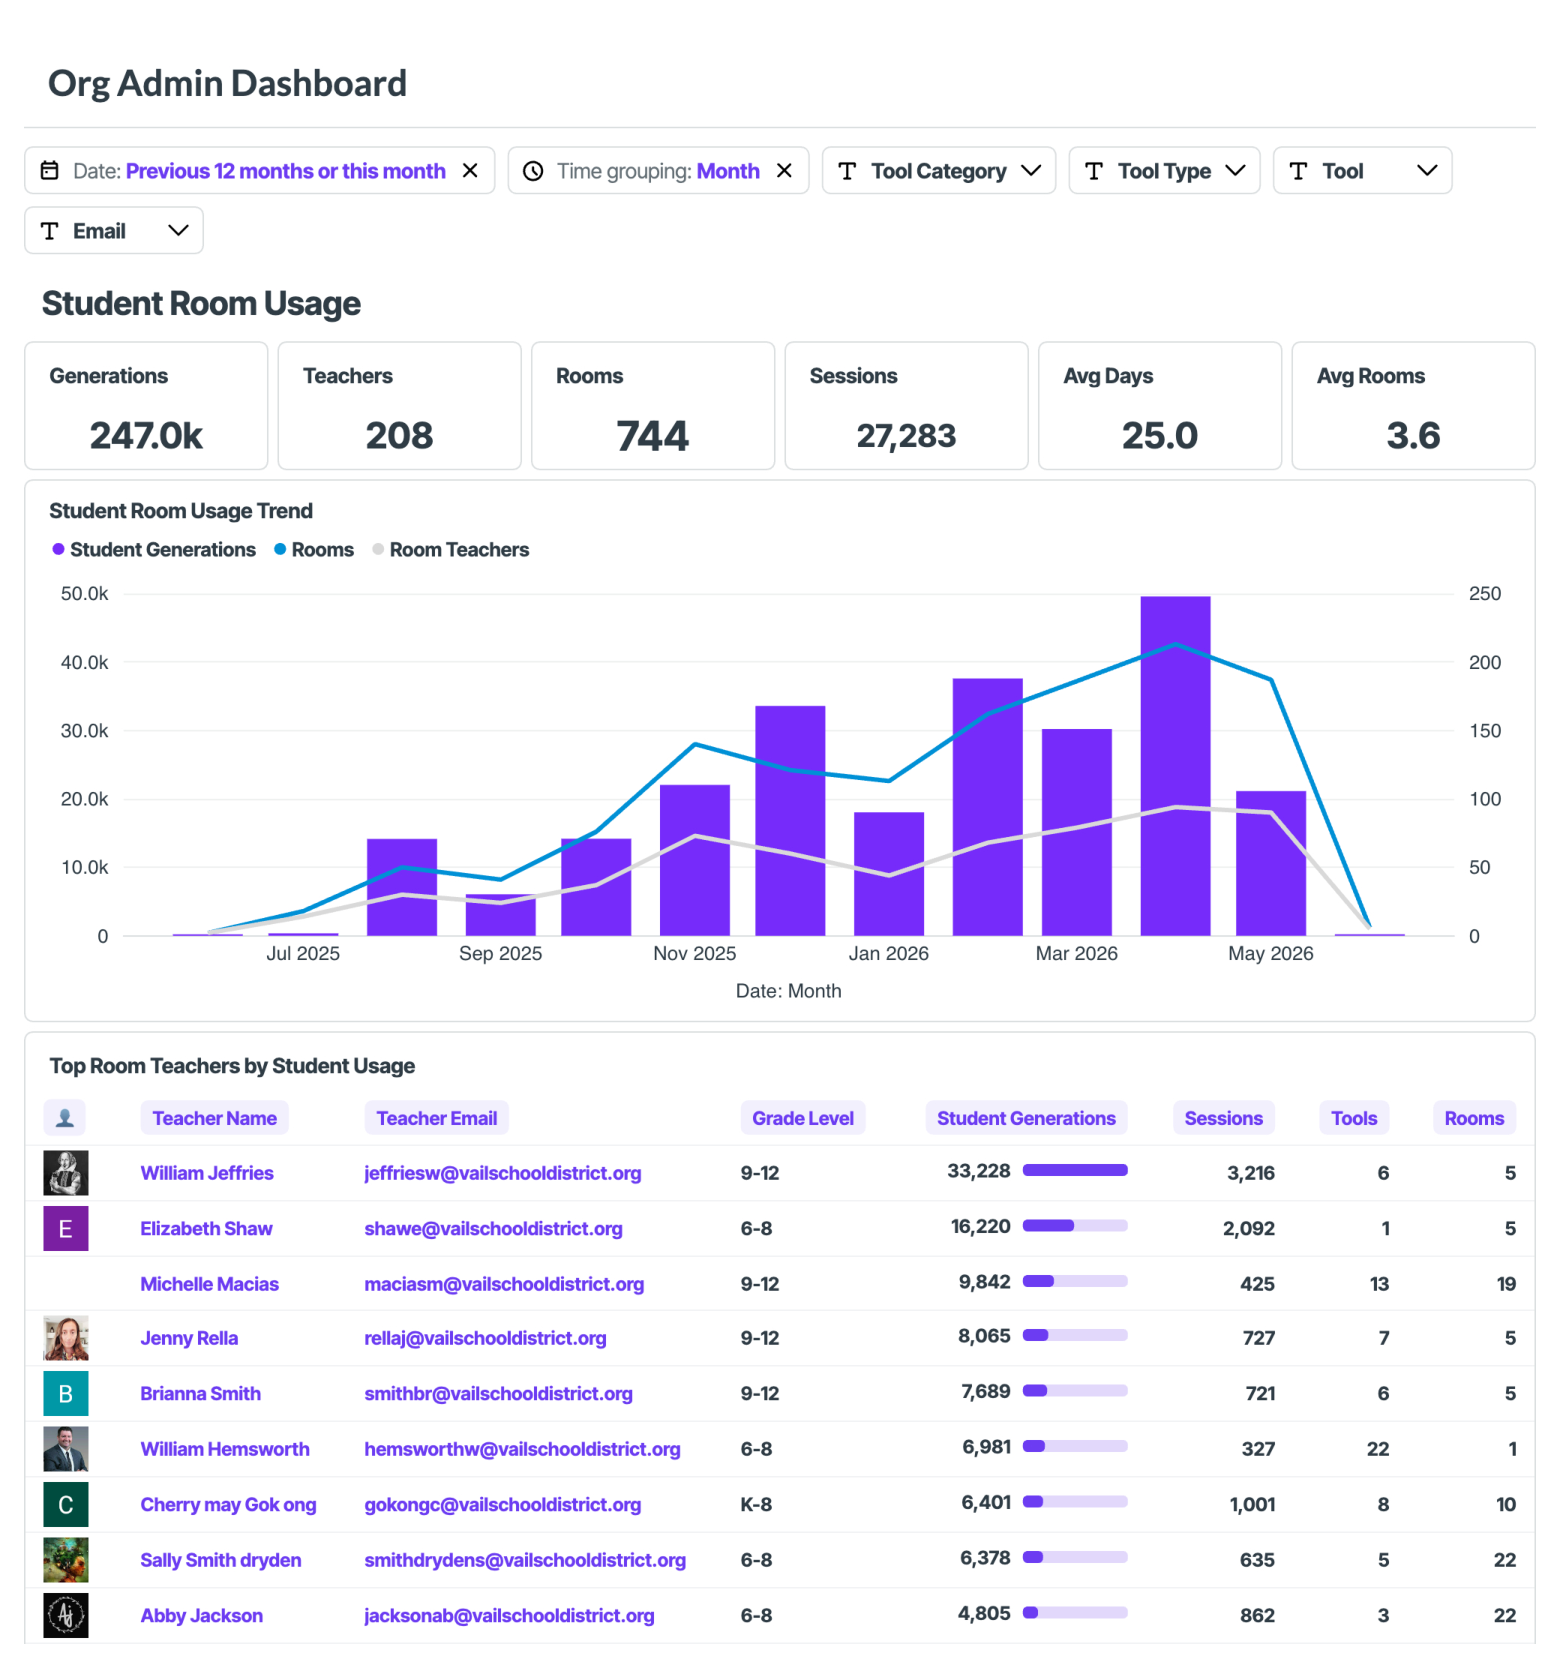Sort by Teacher Email column header

[x=437, y=1118]
